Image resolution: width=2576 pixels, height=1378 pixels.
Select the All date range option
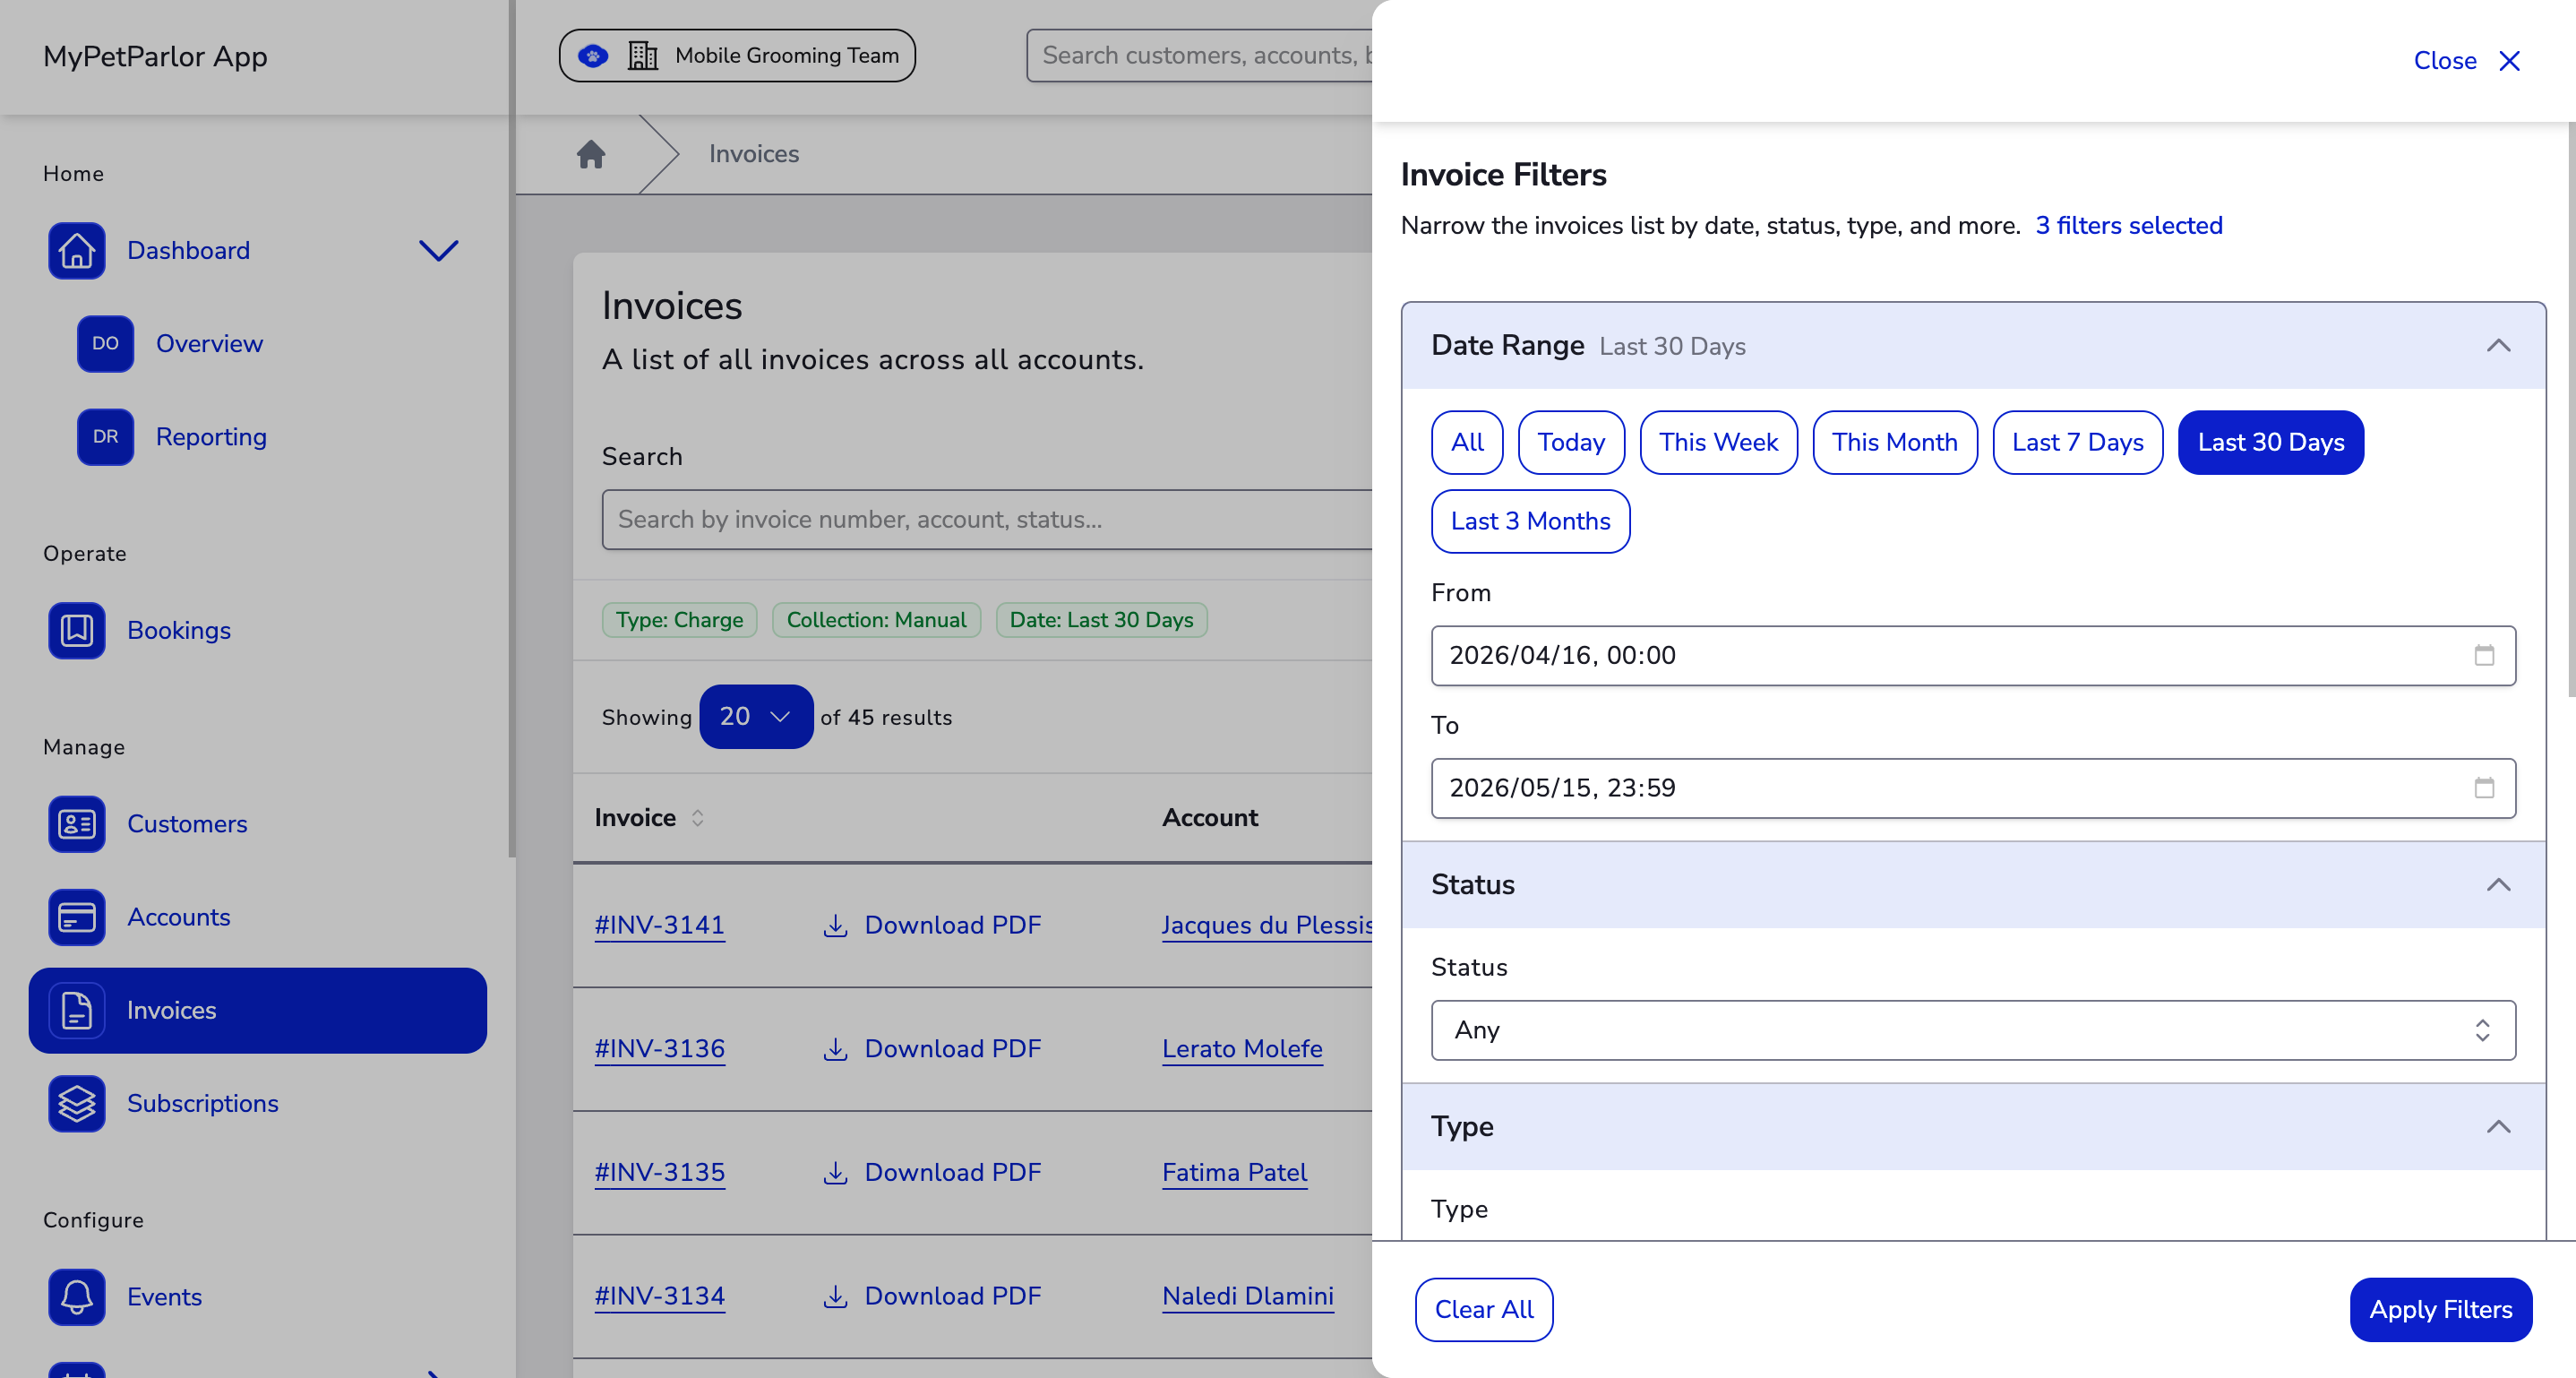point(1467,442)
